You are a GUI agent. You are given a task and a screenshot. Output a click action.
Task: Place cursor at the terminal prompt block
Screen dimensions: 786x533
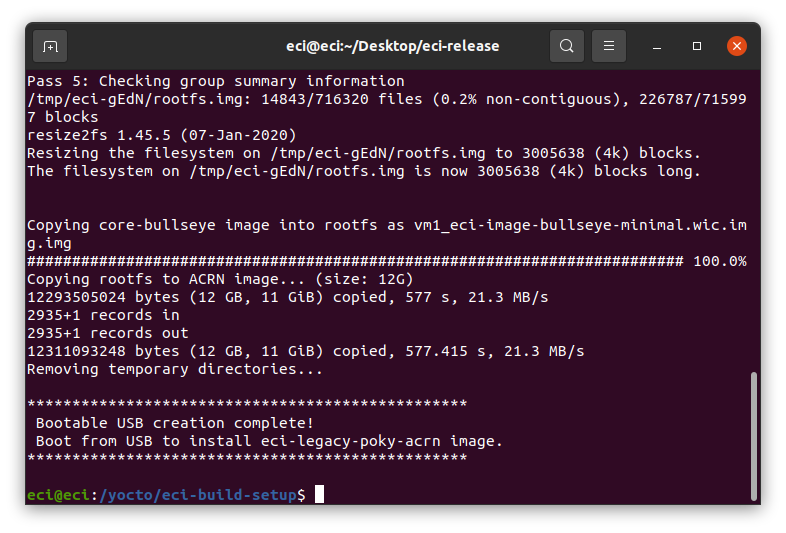[319, 494]
